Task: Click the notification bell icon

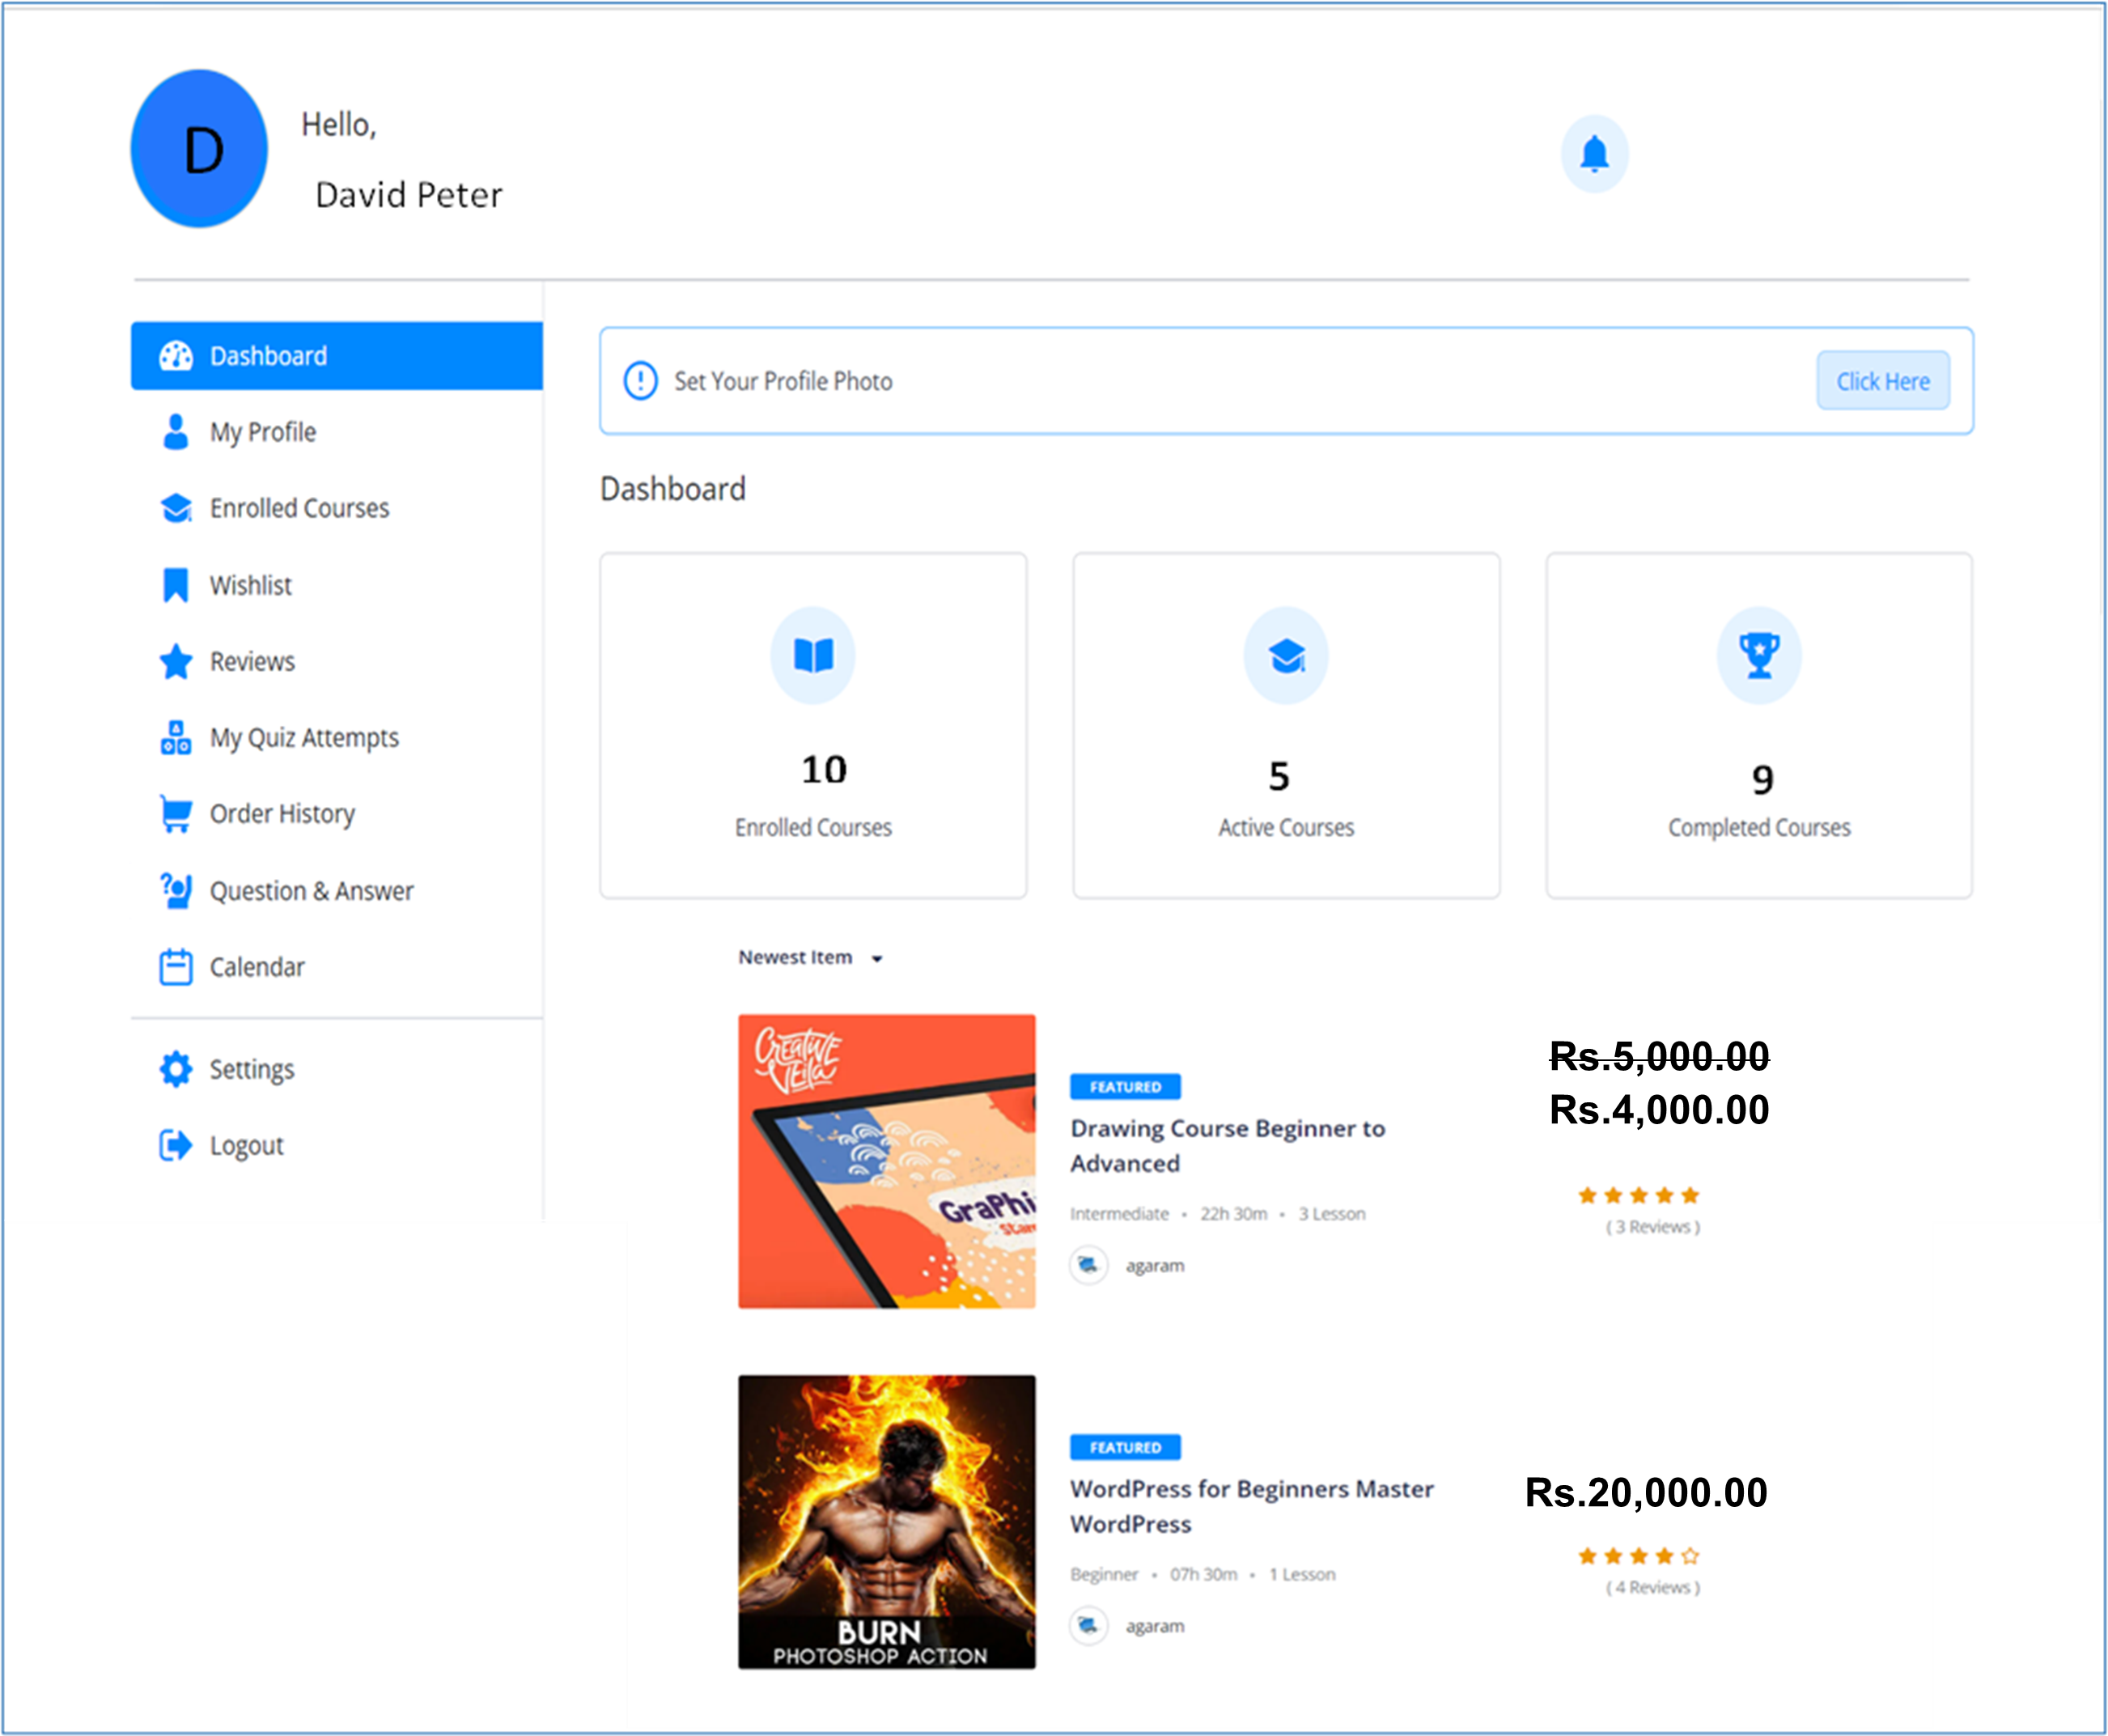Action: pyautogui.click(x=1594, y=154)
